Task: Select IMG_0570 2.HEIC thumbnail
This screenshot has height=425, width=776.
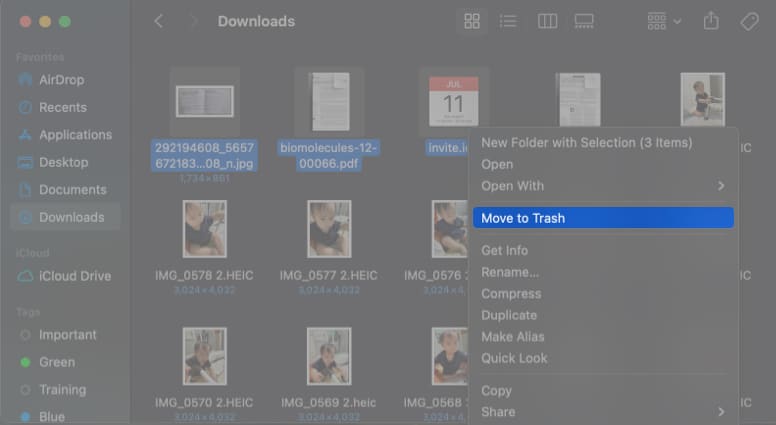Action: tap(204, 356)
